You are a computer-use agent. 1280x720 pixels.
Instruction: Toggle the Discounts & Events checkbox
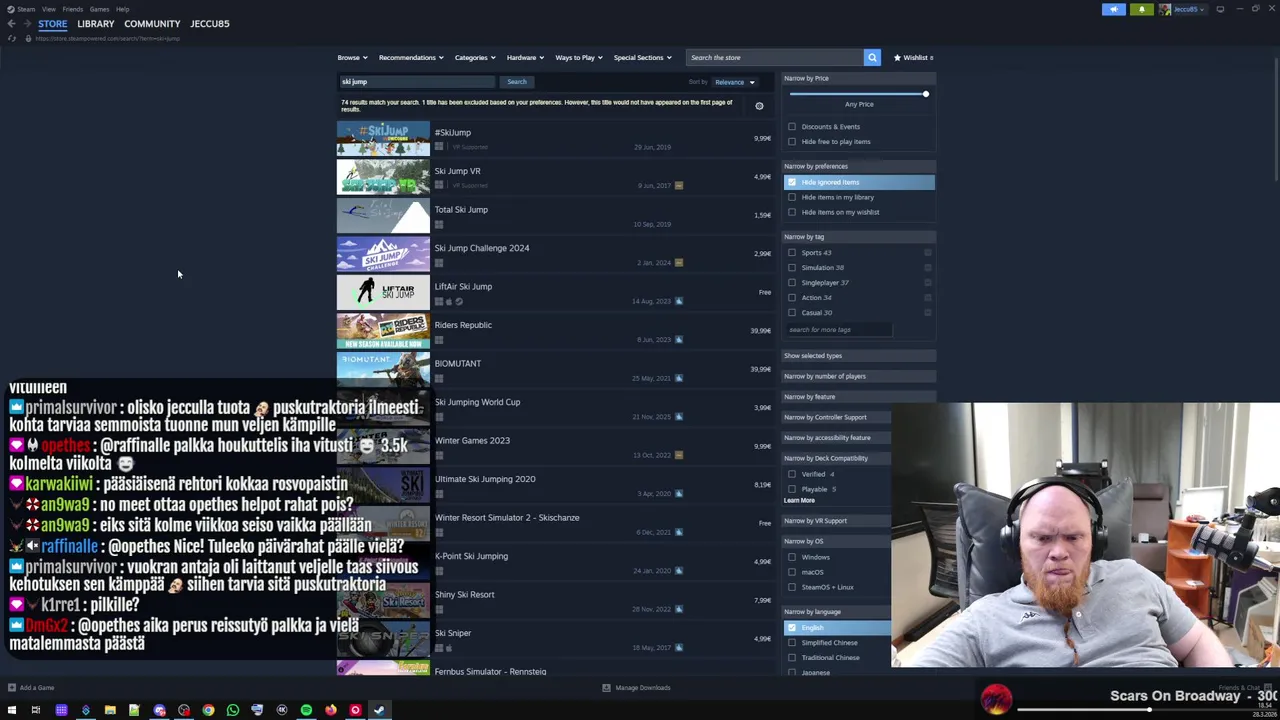click(792, 126)
